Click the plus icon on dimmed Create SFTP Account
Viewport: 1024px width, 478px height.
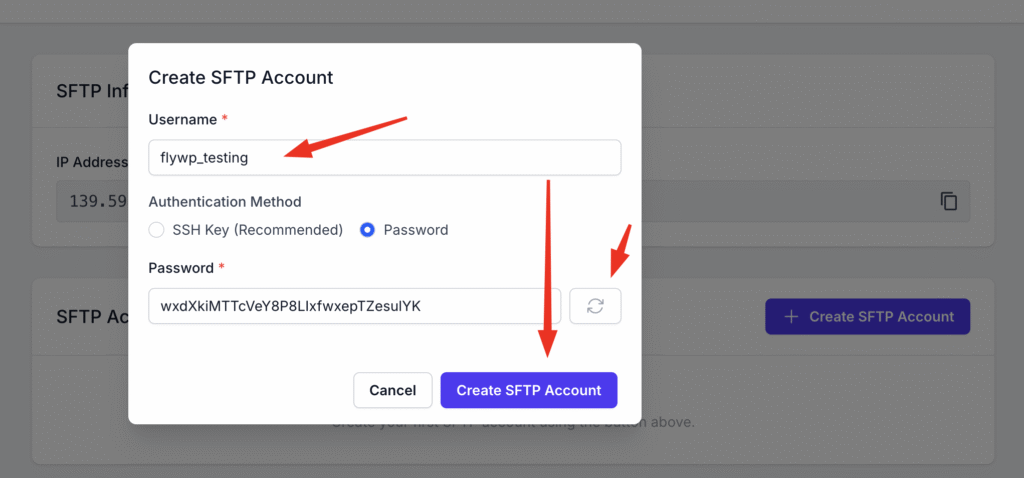pyautogui.click(x=791, y=317)
